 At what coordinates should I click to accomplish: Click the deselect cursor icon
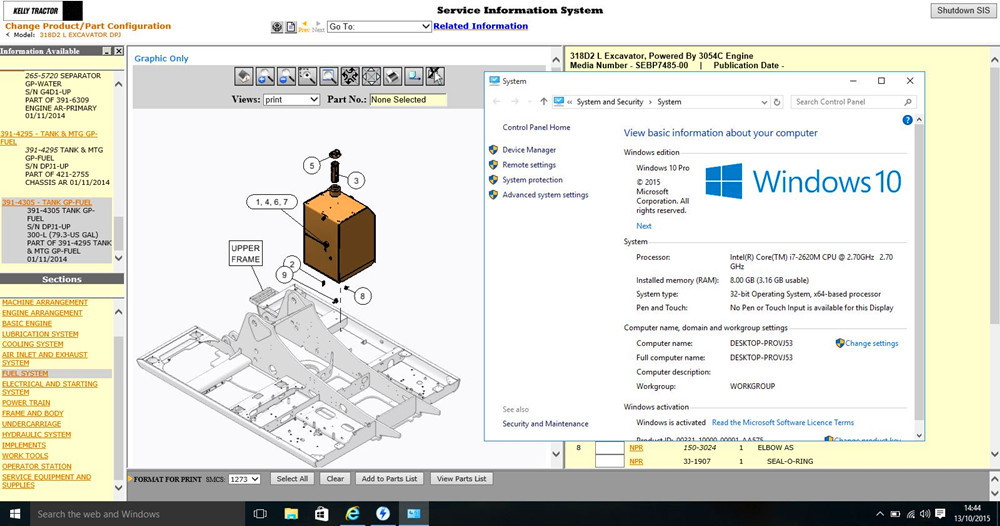(435, 77)
